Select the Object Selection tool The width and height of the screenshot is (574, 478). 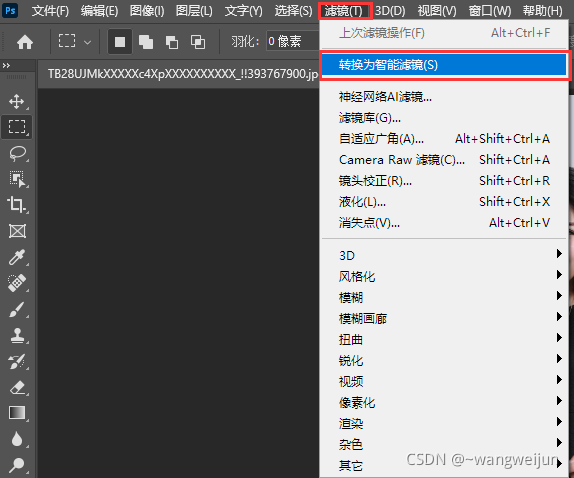click(x=17, y=179)
